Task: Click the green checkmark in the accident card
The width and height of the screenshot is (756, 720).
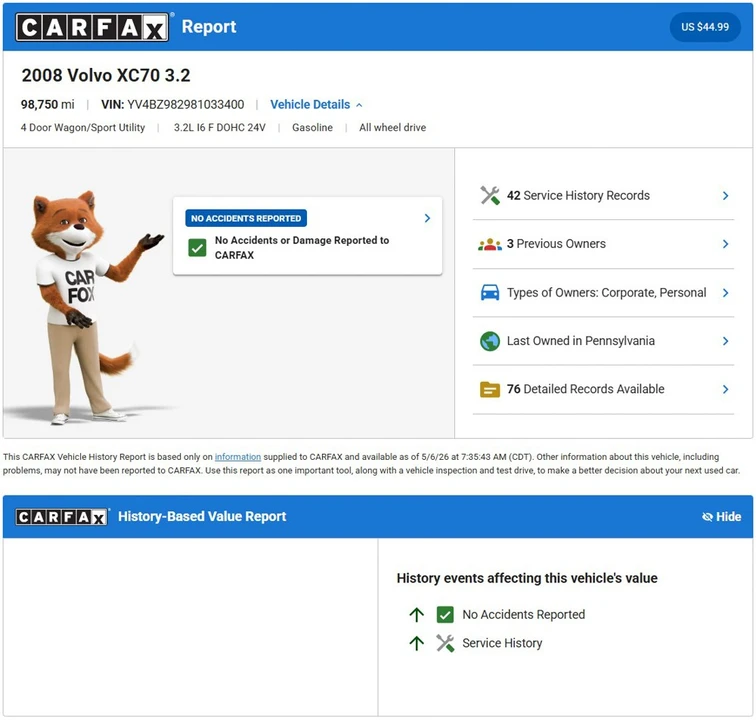Action: coord(197,248)
